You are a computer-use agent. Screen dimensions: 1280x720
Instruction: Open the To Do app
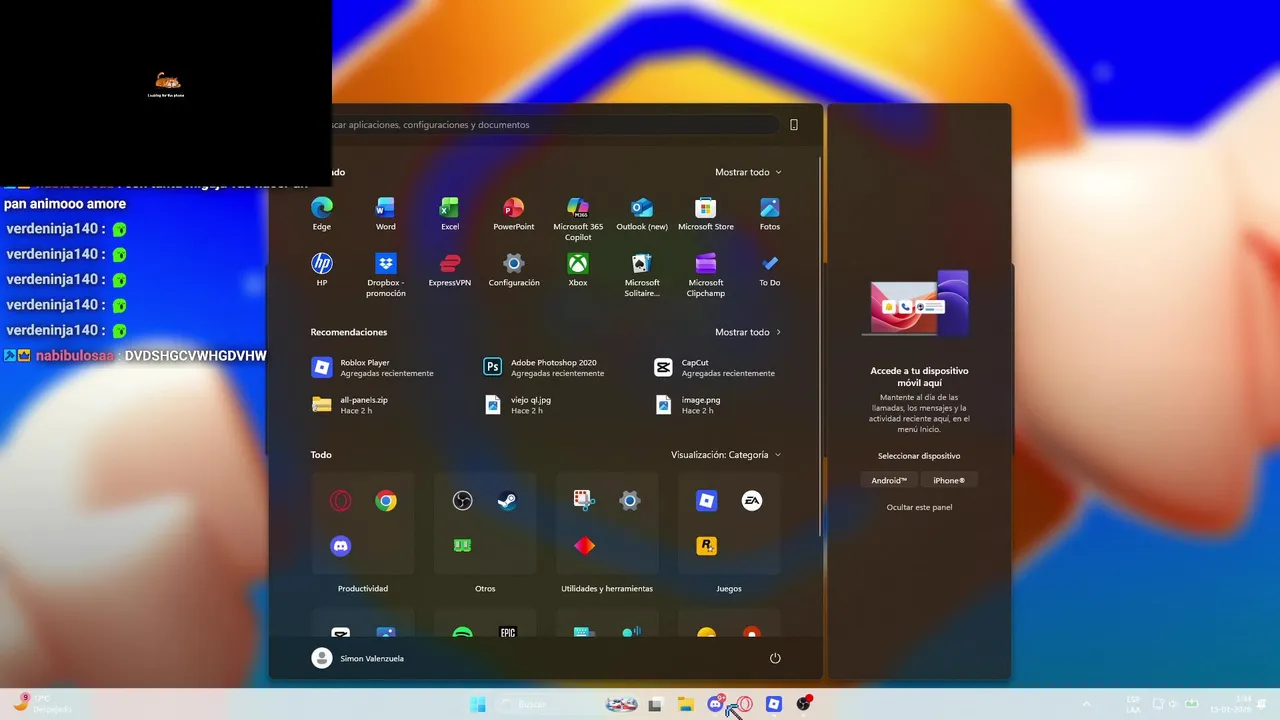[x=769, y=270]
